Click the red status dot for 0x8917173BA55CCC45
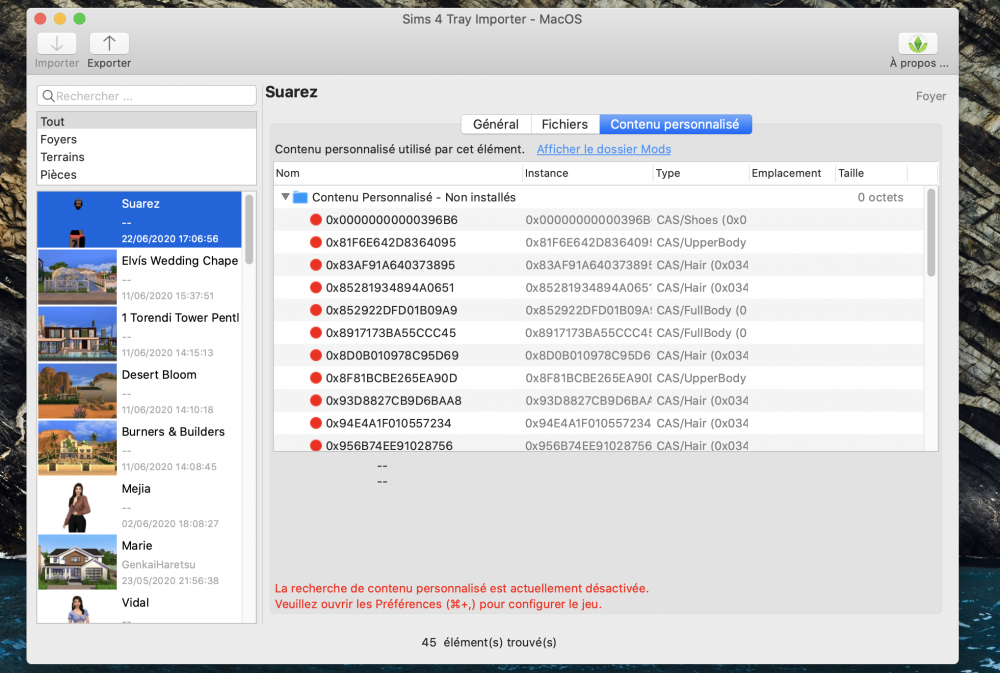 315,332
